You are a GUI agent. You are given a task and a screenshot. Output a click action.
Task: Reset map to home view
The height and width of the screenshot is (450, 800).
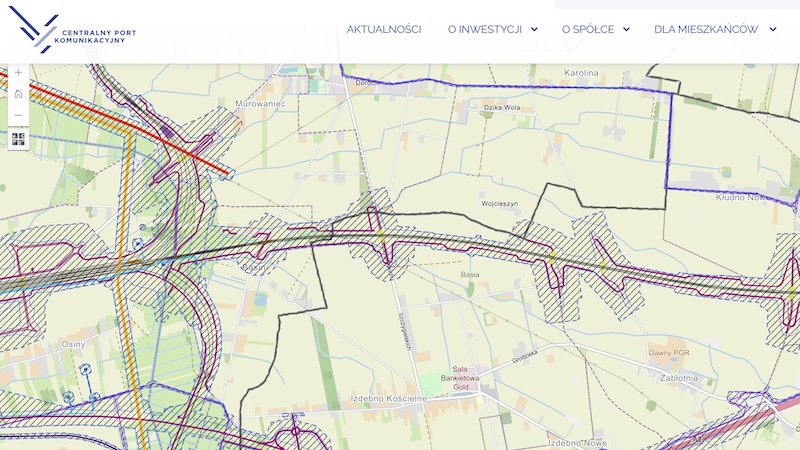(x=18, y=94)
